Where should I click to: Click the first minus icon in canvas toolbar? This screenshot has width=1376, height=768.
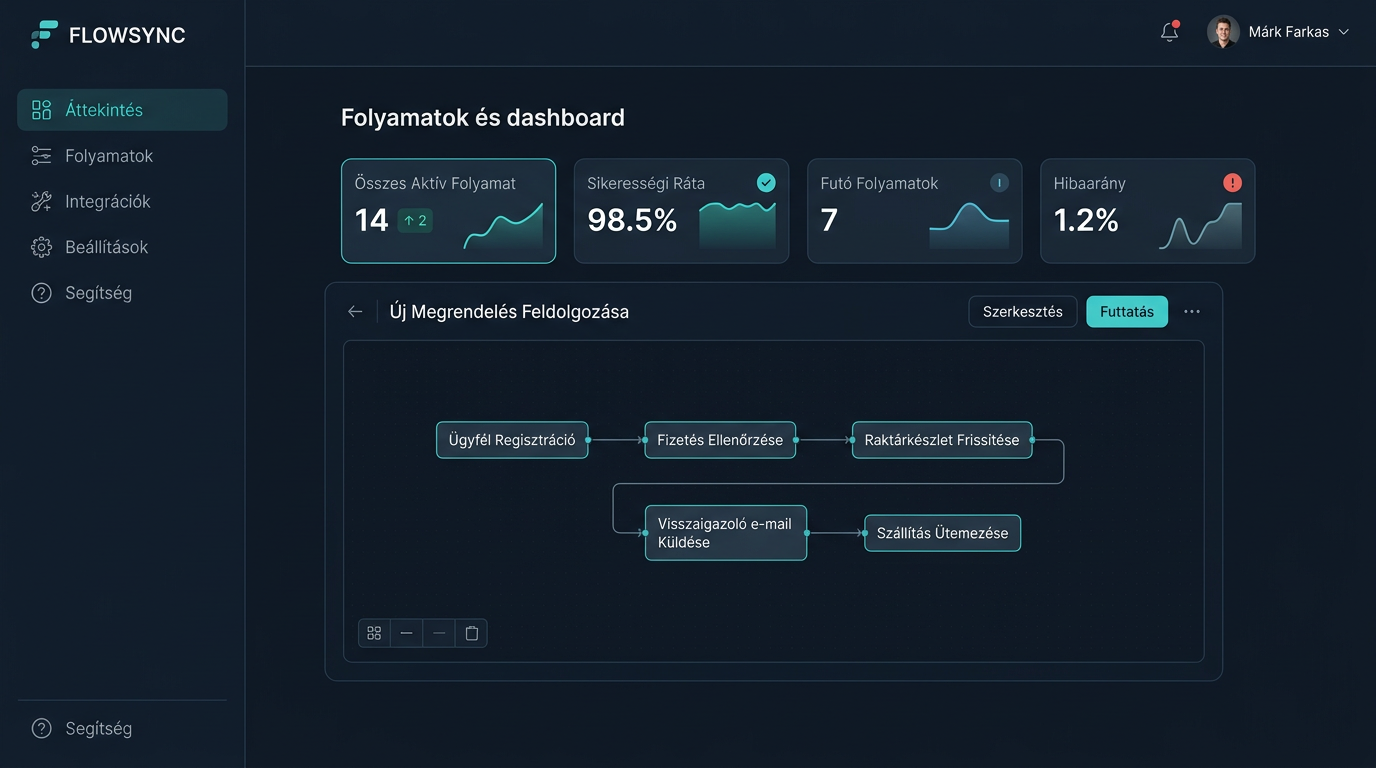click(x=406, y=633)
